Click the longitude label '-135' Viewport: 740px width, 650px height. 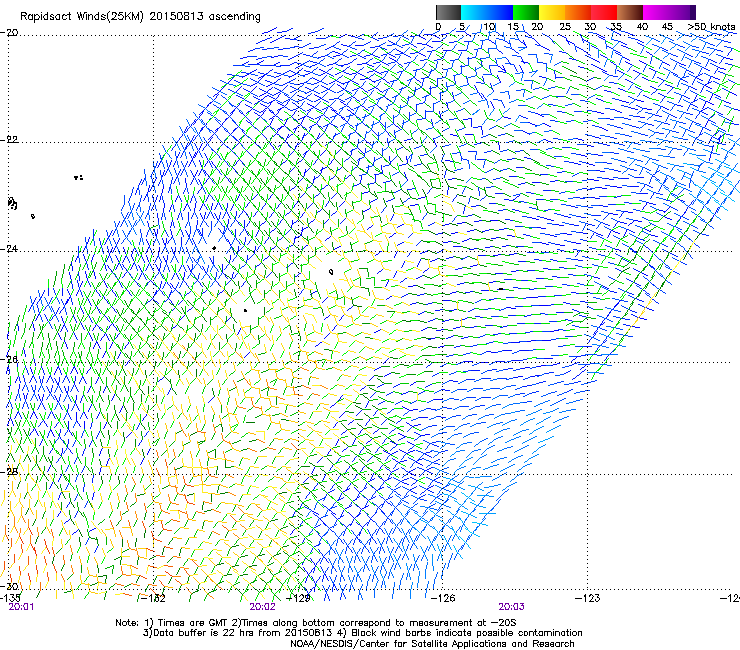pos(10,598)
